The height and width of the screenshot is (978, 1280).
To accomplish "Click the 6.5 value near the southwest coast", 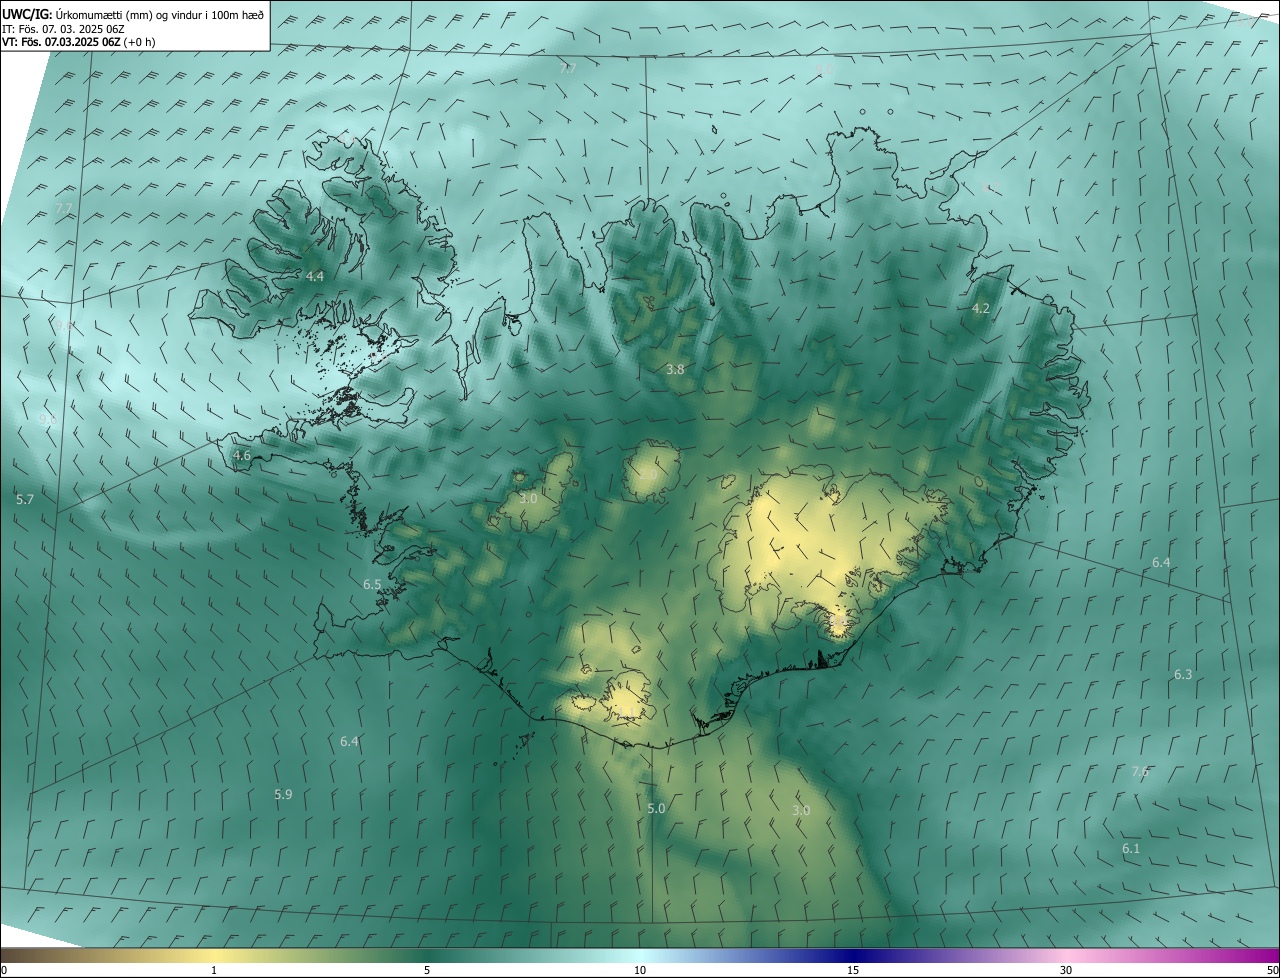I will 372,584.
